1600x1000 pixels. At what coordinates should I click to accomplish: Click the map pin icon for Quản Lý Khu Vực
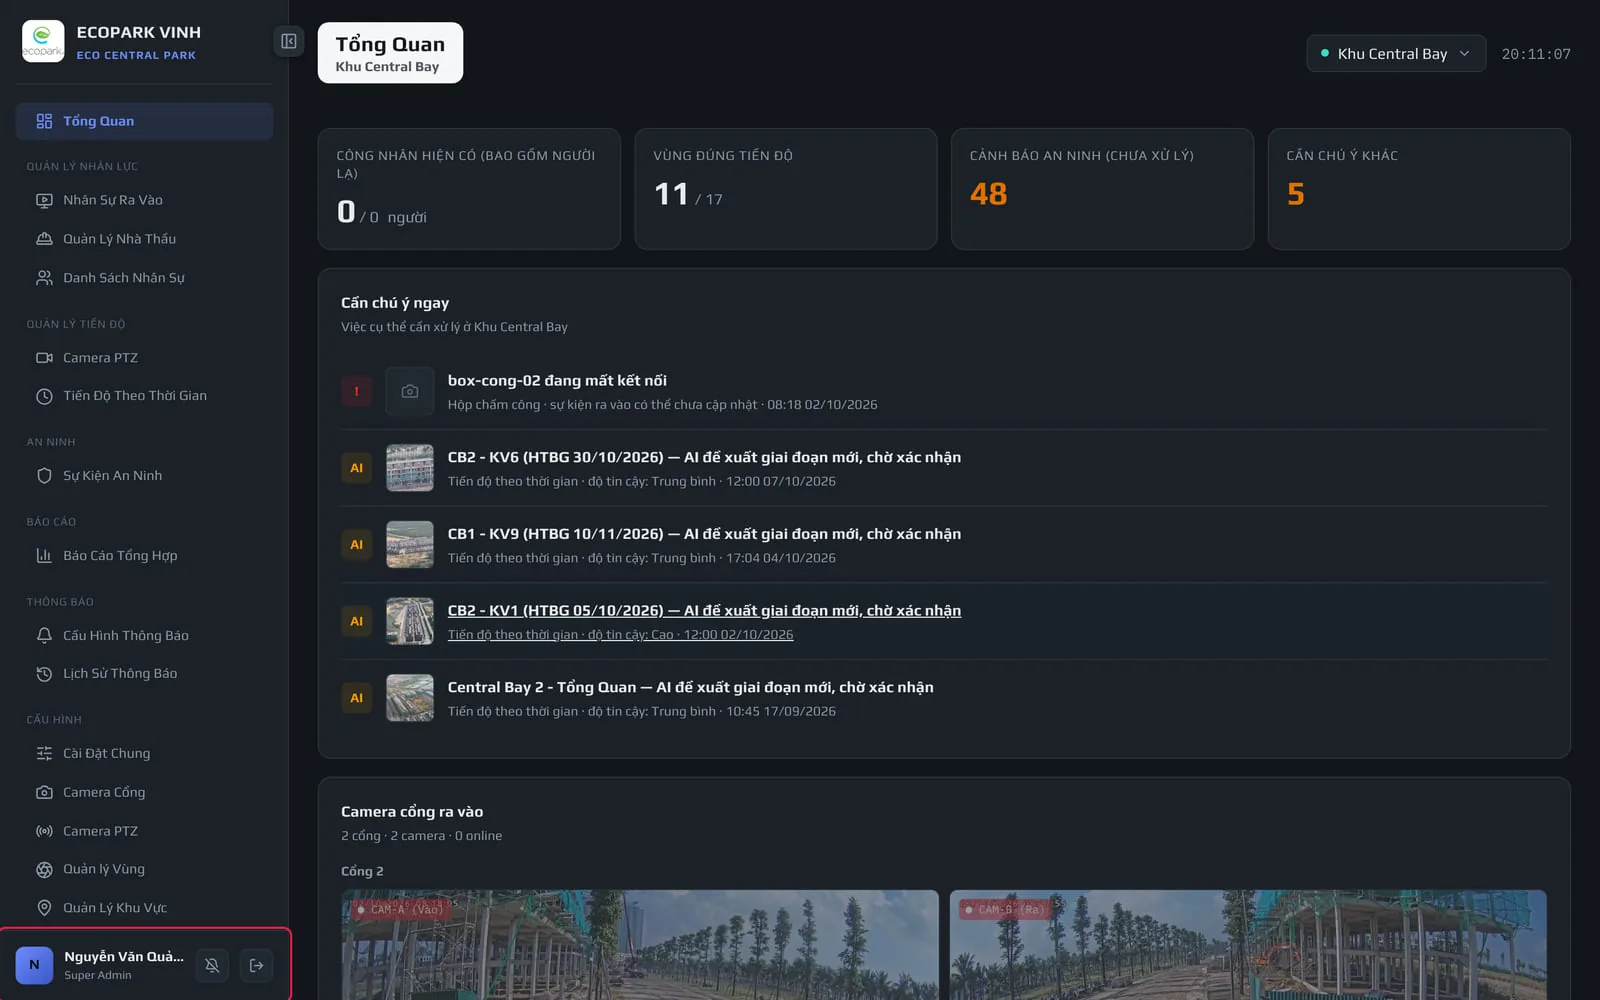pos(44,908)
